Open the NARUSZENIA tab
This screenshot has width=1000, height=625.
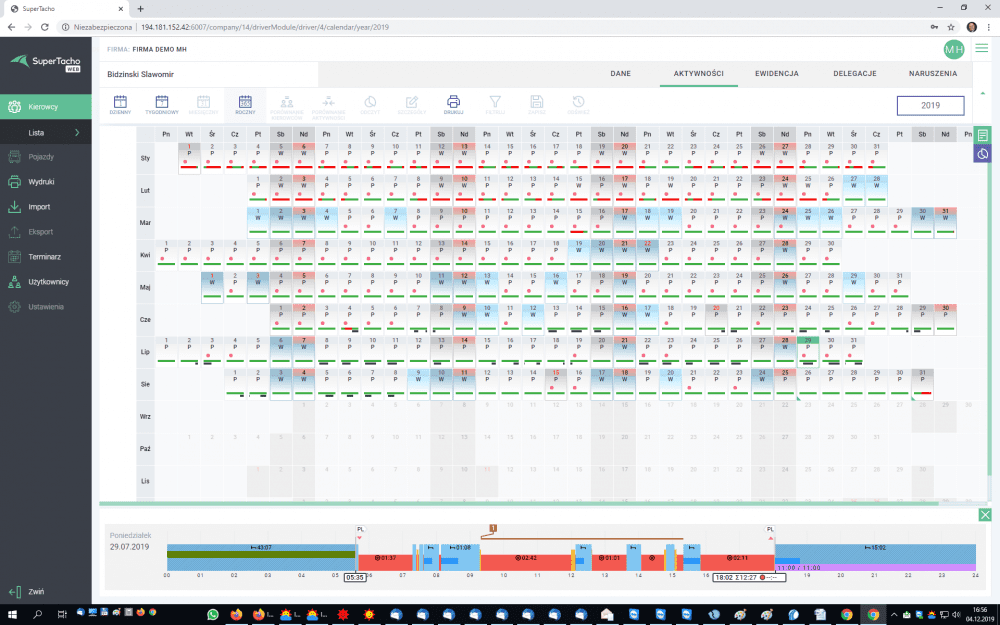933,74
